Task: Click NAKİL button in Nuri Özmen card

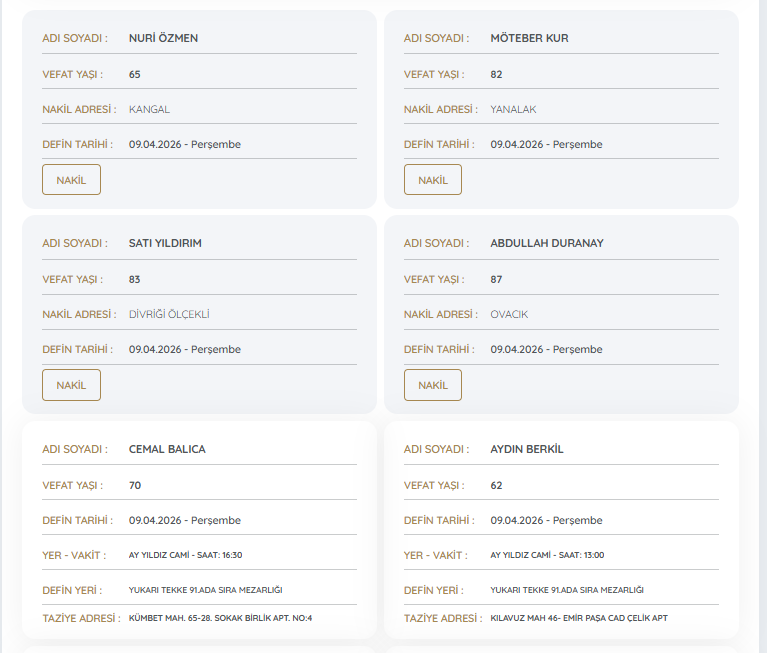Action: point(71,180)
